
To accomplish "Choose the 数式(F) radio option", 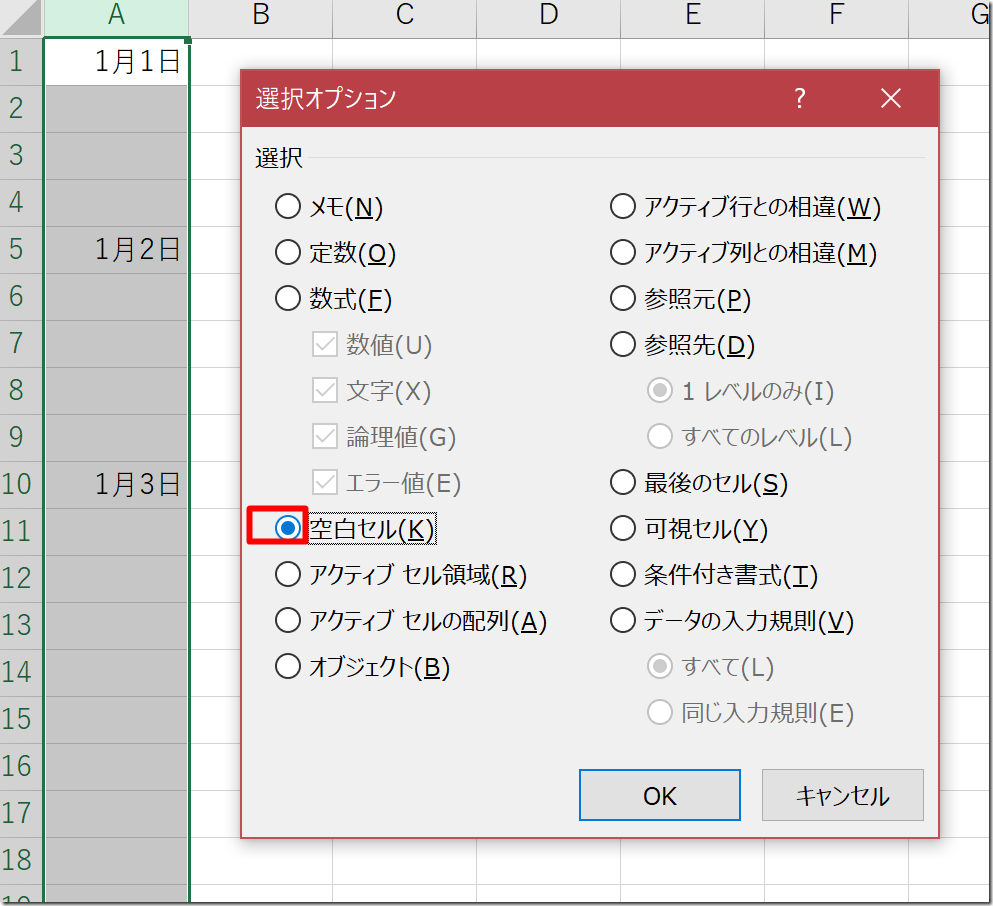I will click(x=288, y=299).
